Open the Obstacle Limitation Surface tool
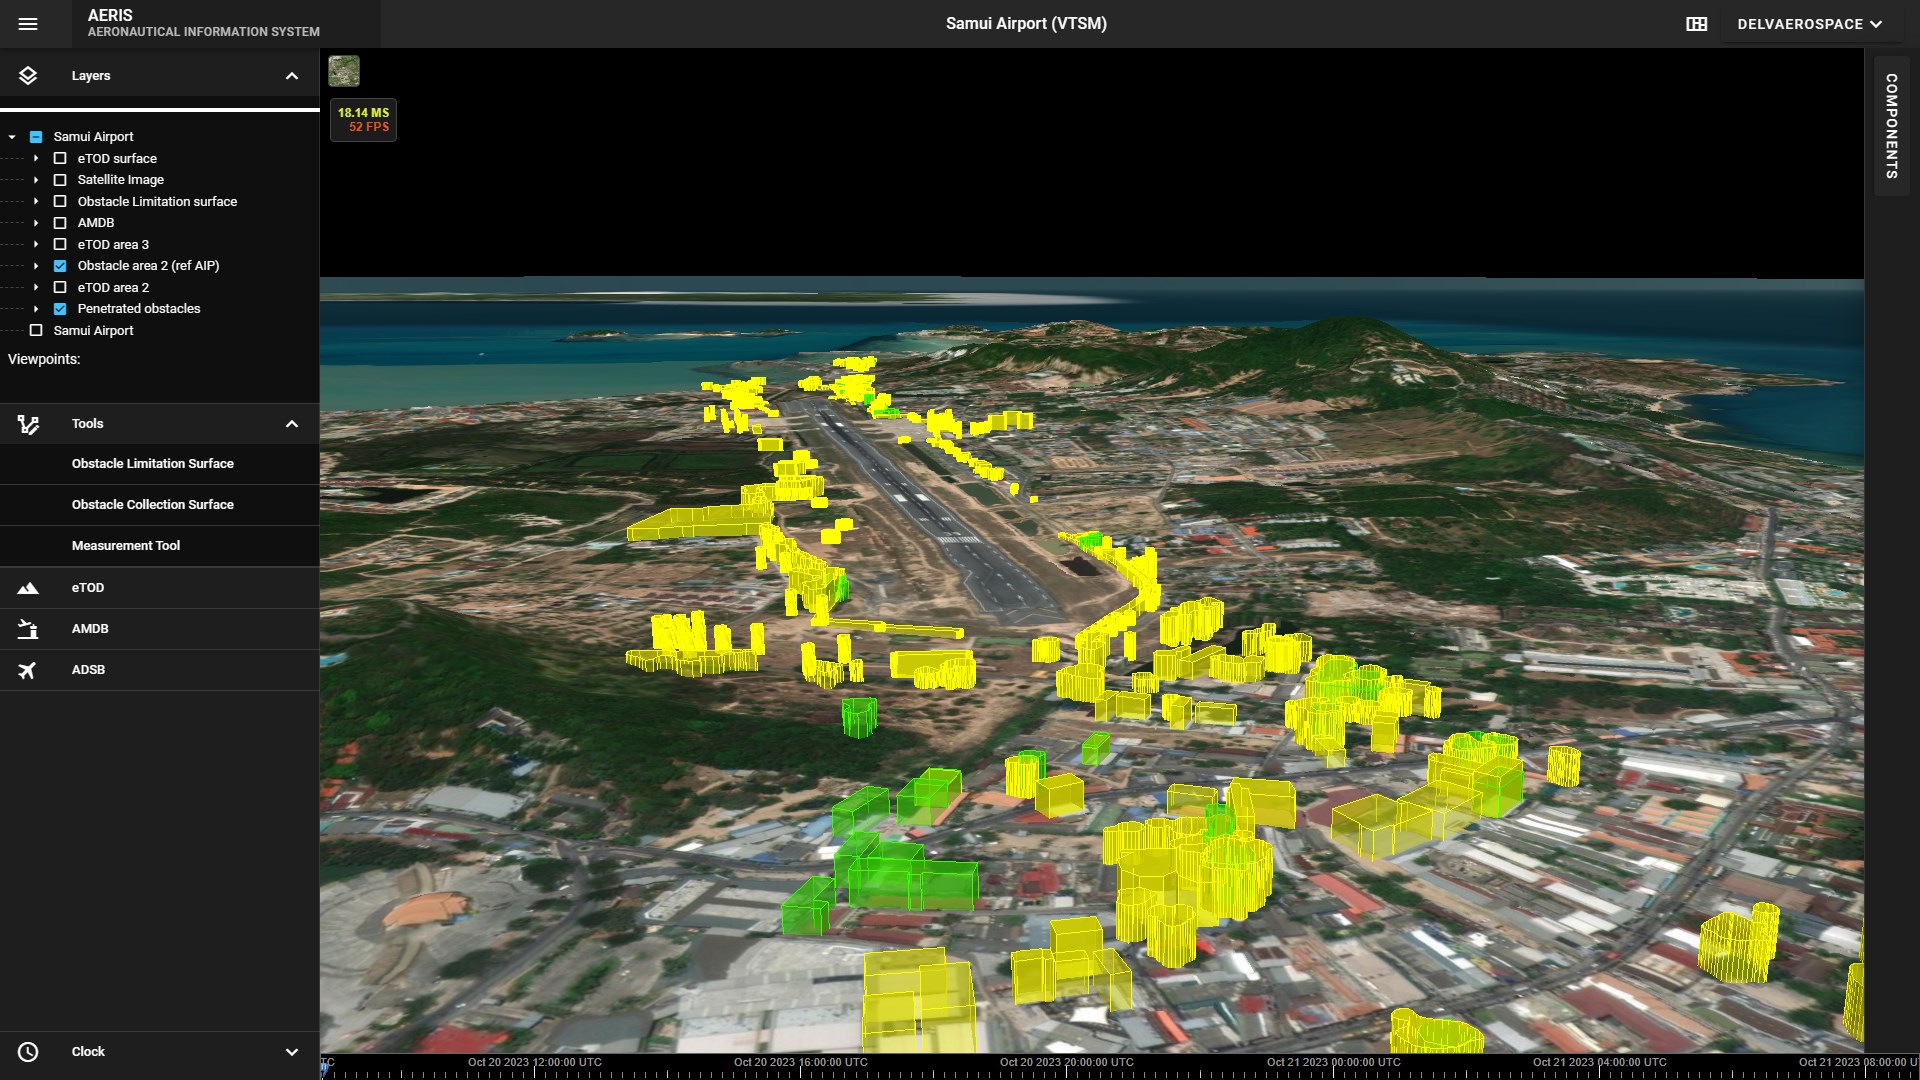The width and height of the screenshot is (1920, 1080). pos(153,464)
